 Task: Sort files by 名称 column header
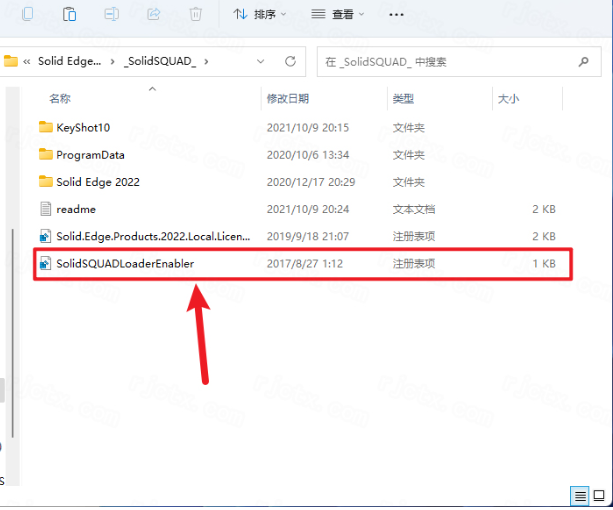60,99
